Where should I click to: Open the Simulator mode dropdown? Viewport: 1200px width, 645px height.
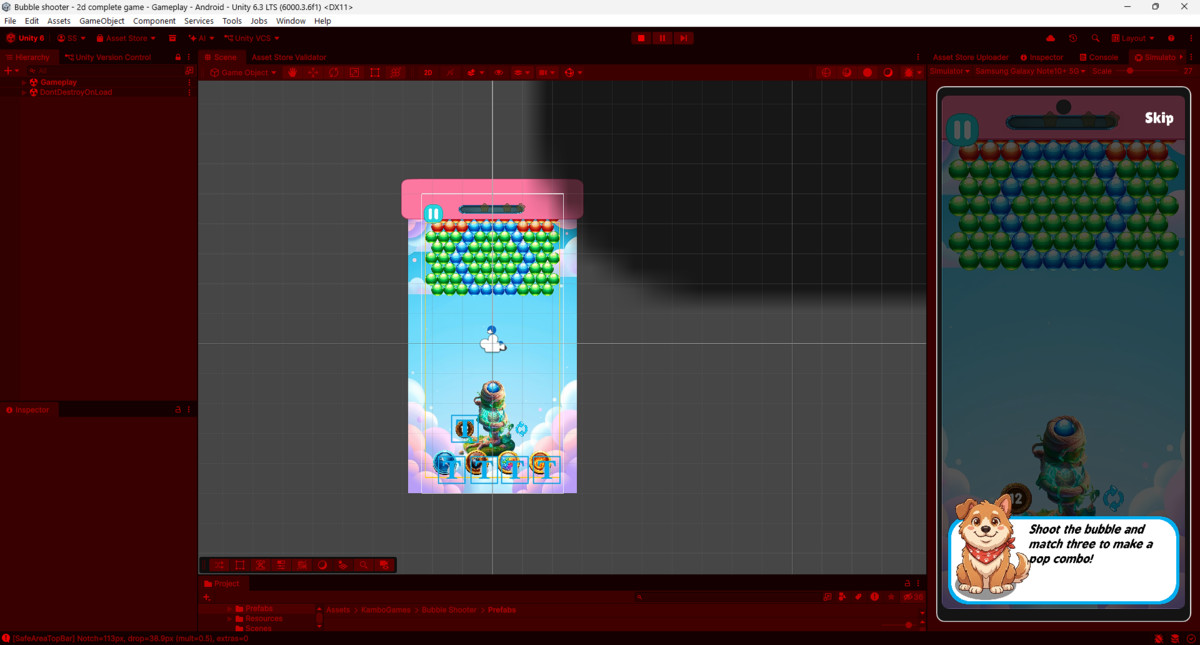(949, 71)
